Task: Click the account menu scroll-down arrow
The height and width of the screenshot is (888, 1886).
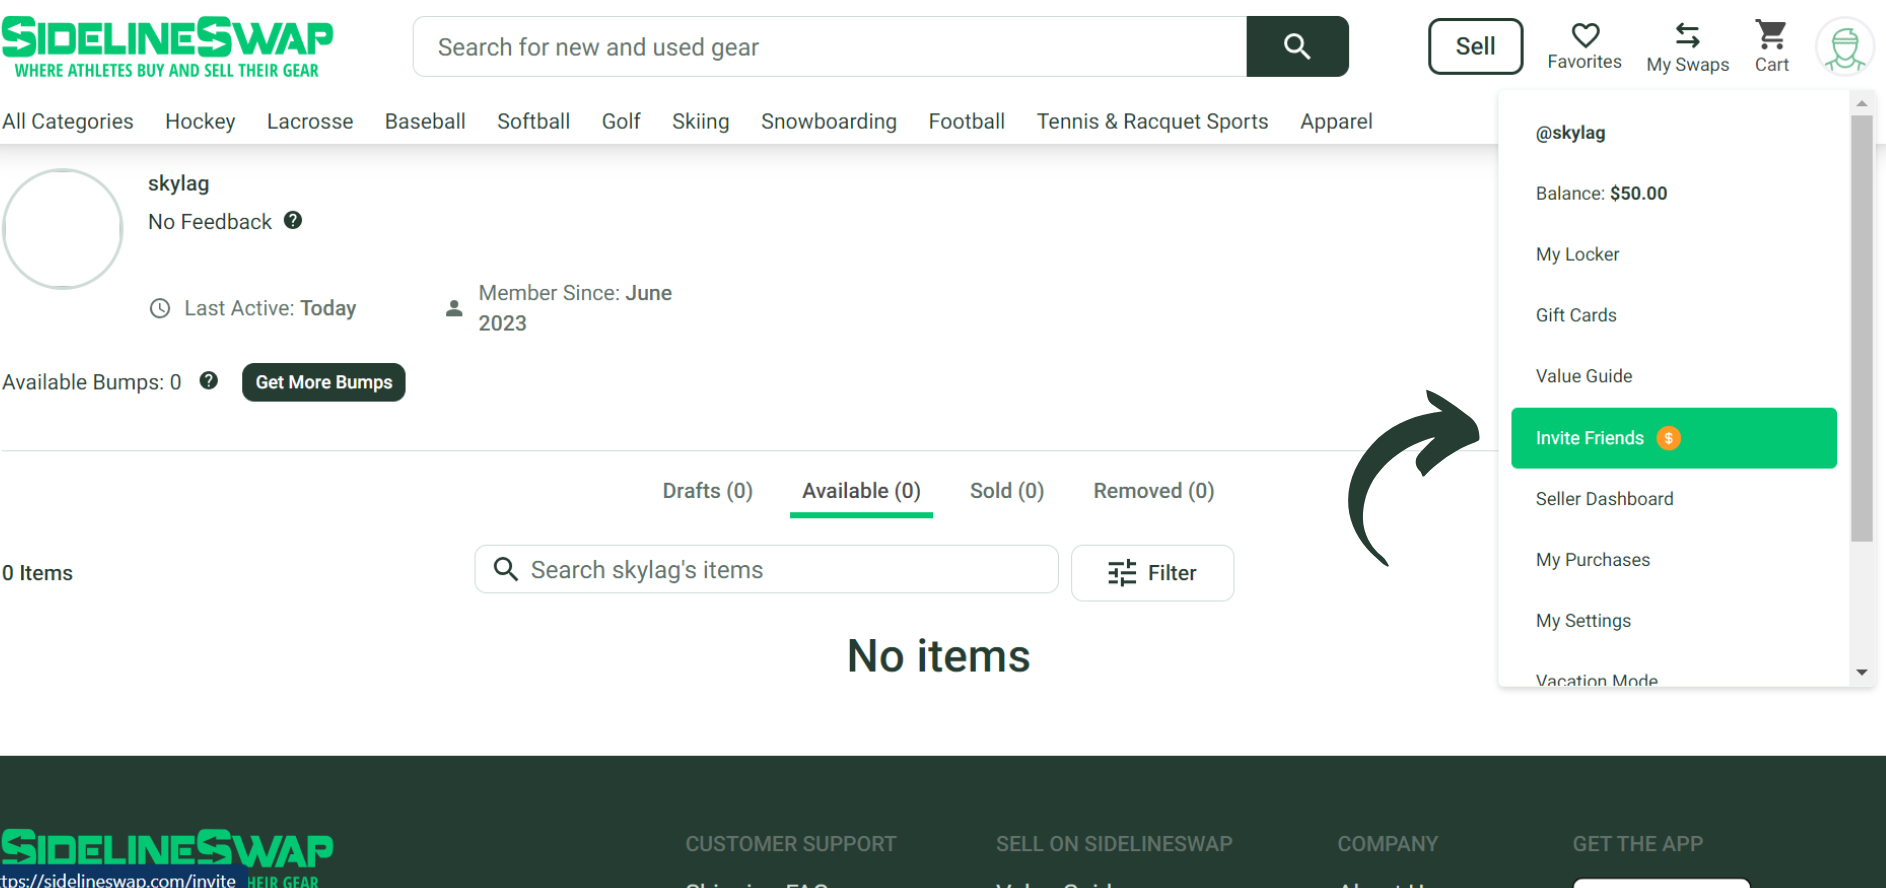Action: click(1861, 673)
